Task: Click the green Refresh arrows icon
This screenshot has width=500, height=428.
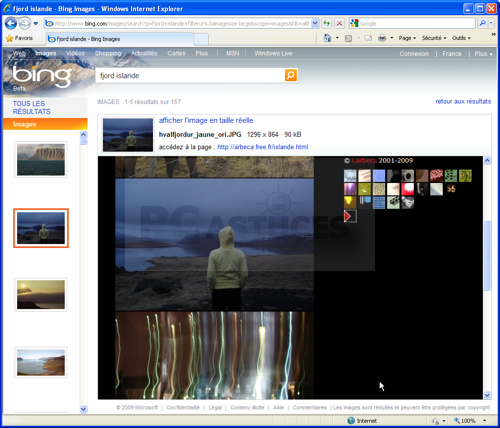Action: [x=327, y=23]
